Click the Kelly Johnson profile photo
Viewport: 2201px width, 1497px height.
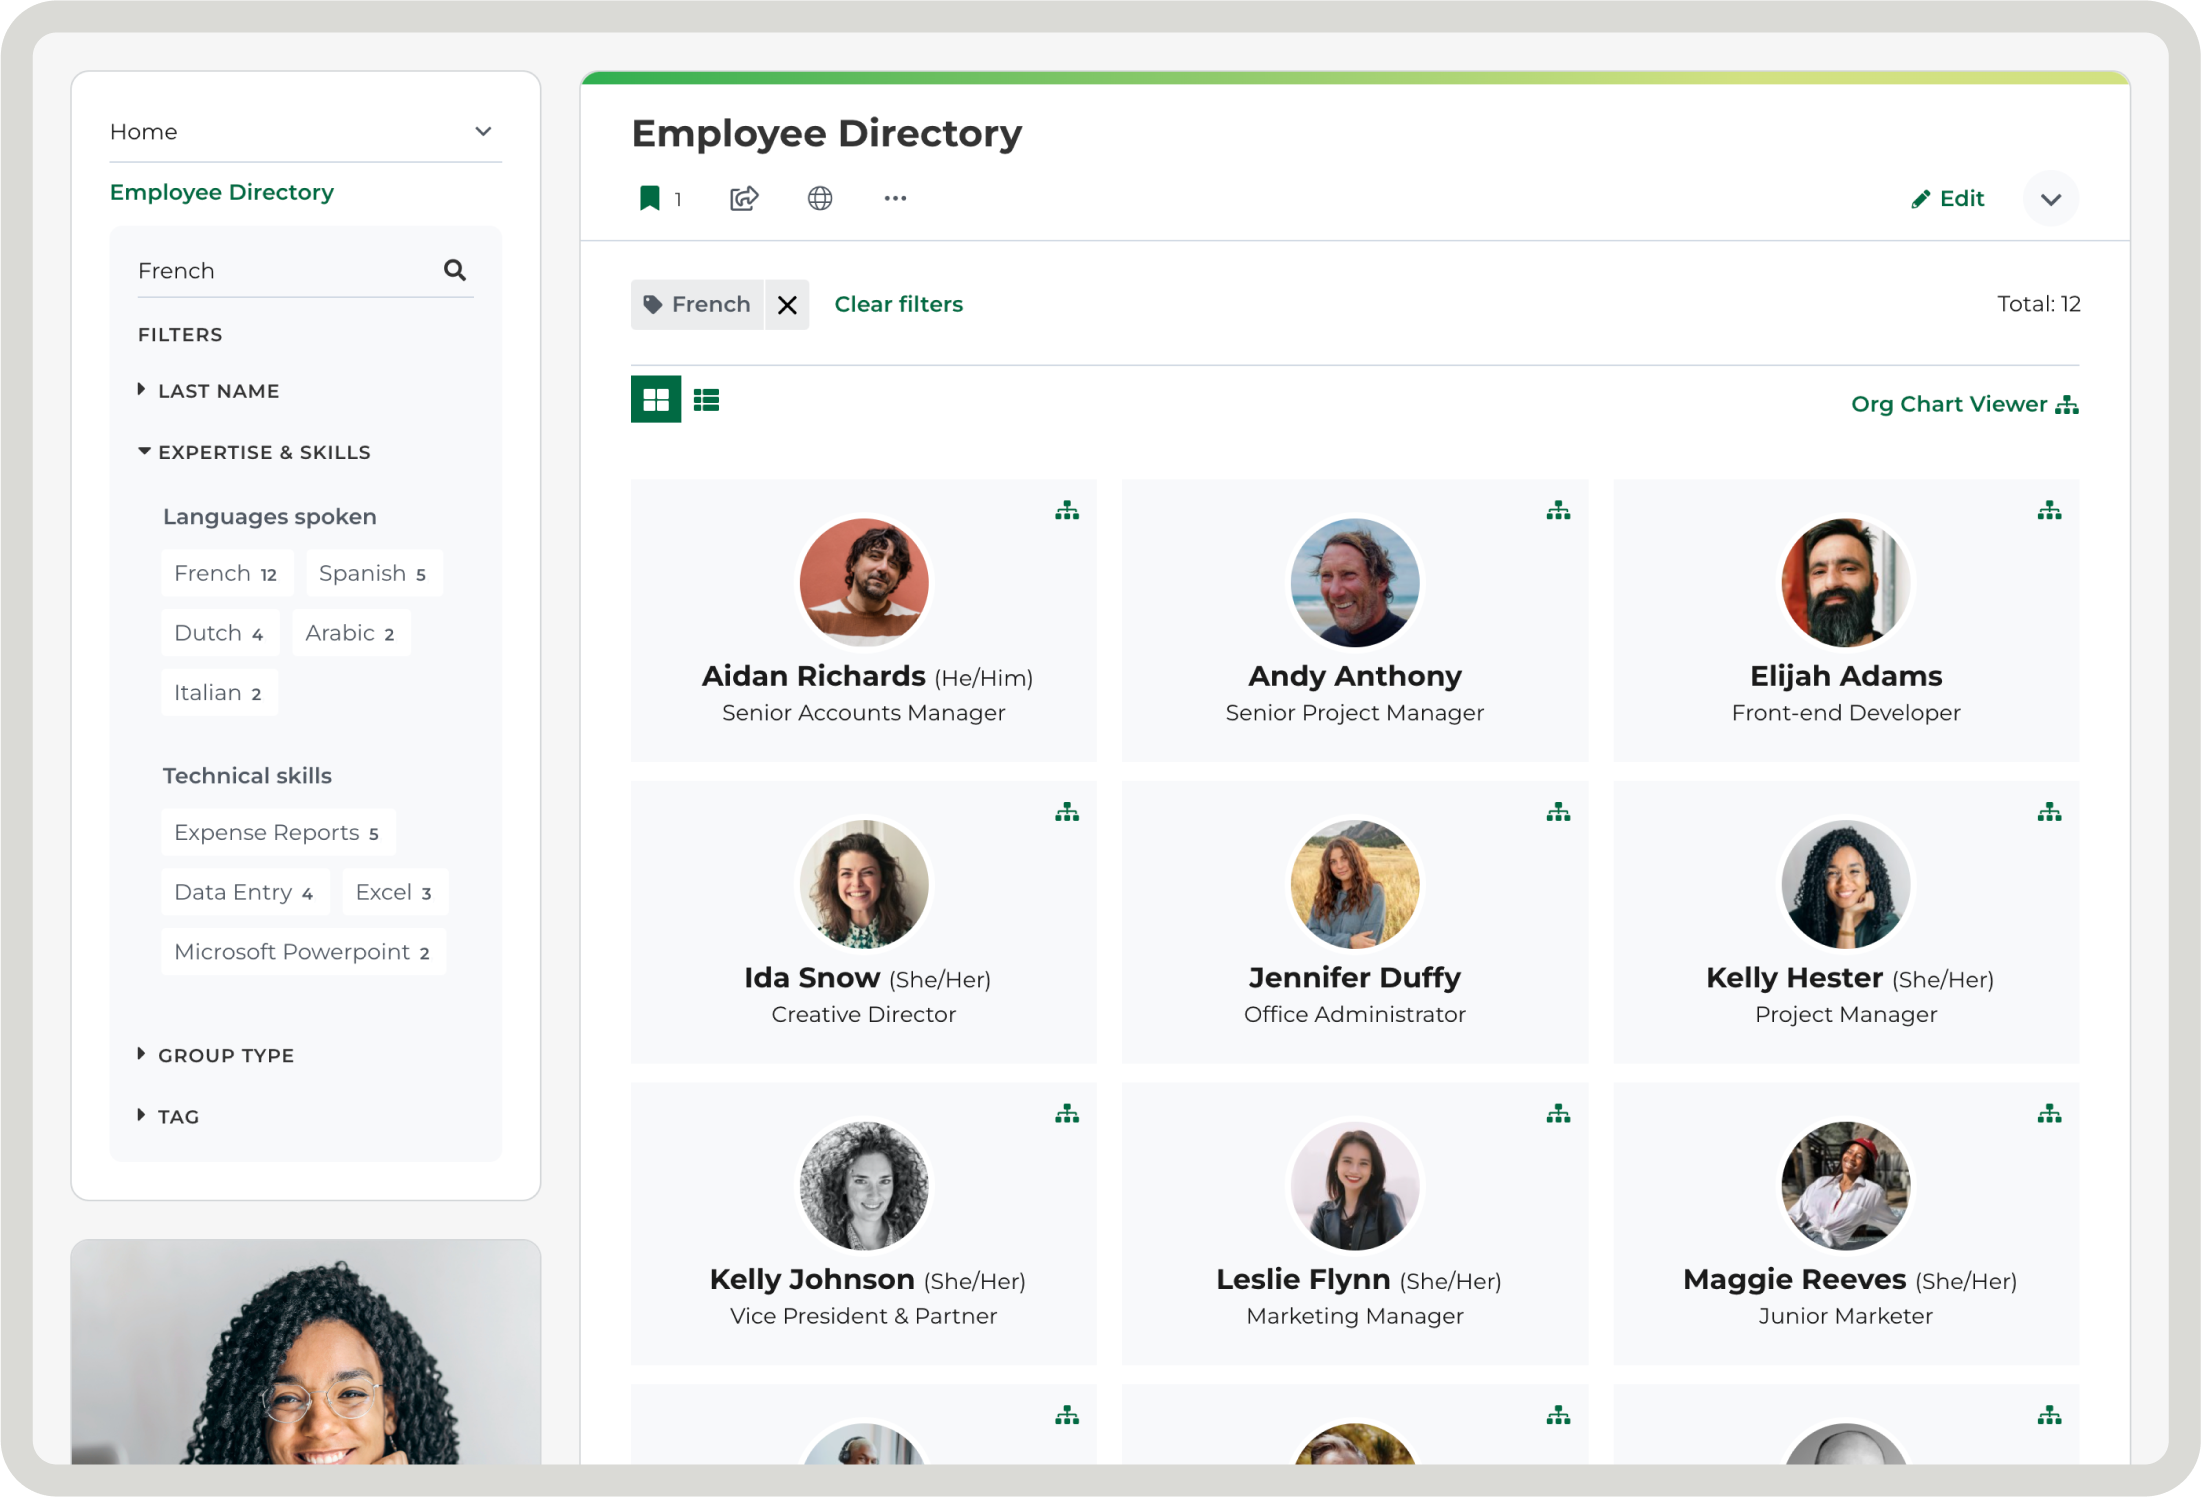pyautogui.click(x=864, y=1185)
